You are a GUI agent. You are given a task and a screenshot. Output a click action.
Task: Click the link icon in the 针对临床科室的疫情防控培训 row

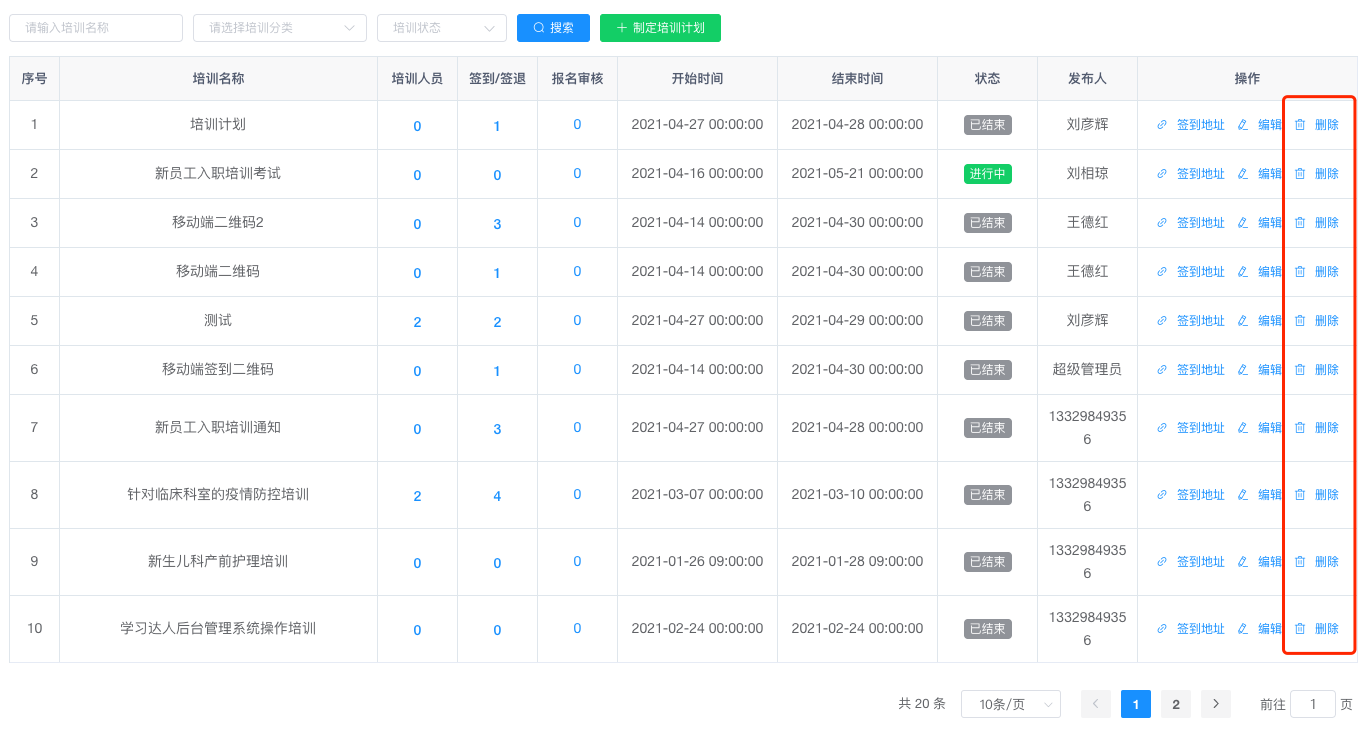(1162, 495)
